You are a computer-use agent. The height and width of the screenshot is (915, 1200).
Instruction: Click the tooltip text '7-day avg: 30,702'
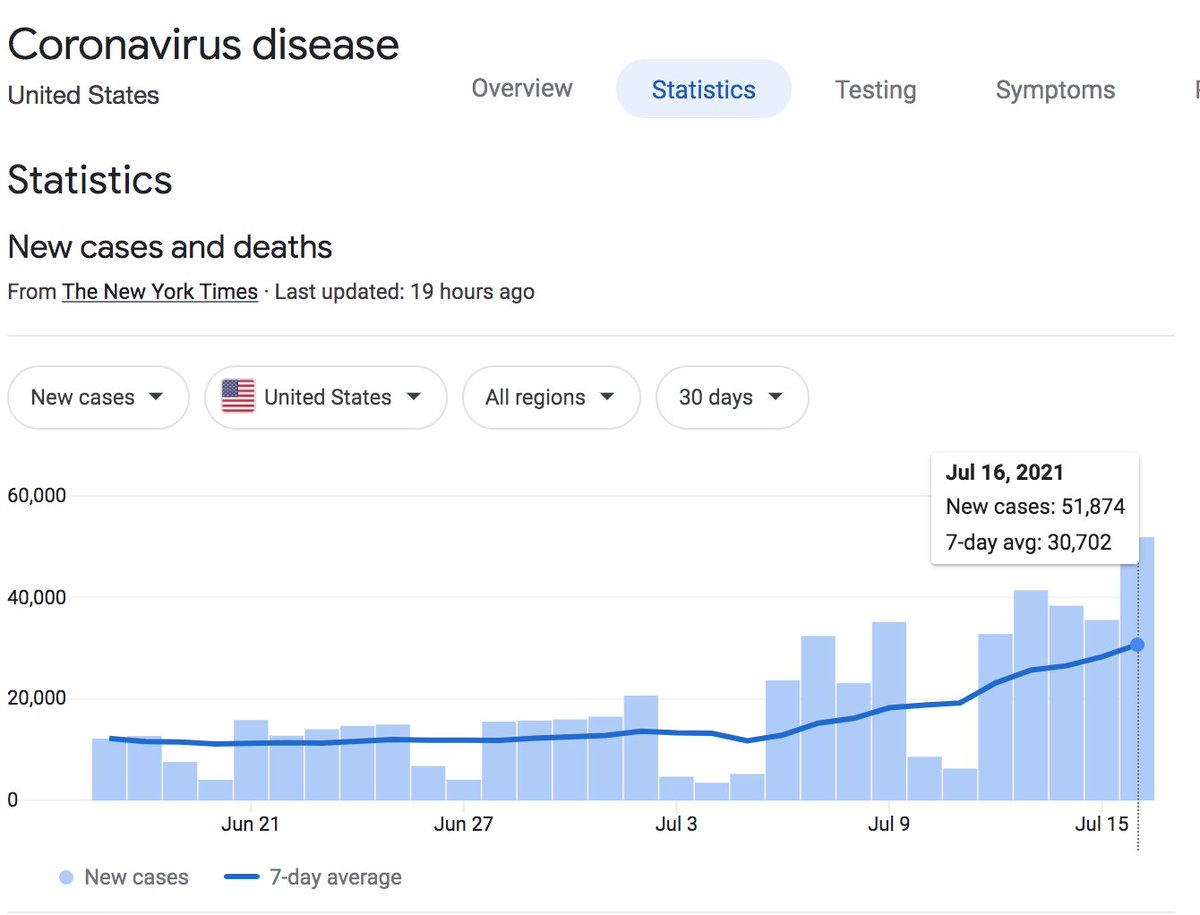[x=1028, y=543]
